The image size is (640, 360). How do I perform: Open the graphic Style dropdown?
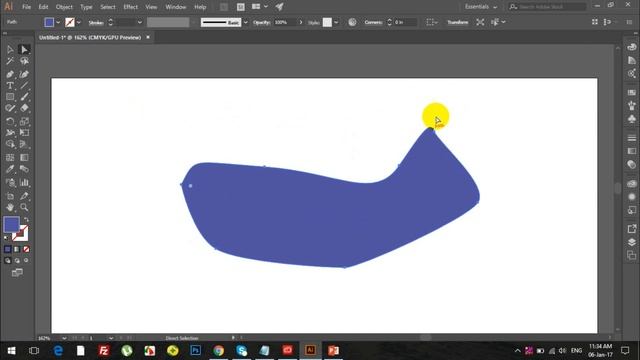tap(336, 22)
